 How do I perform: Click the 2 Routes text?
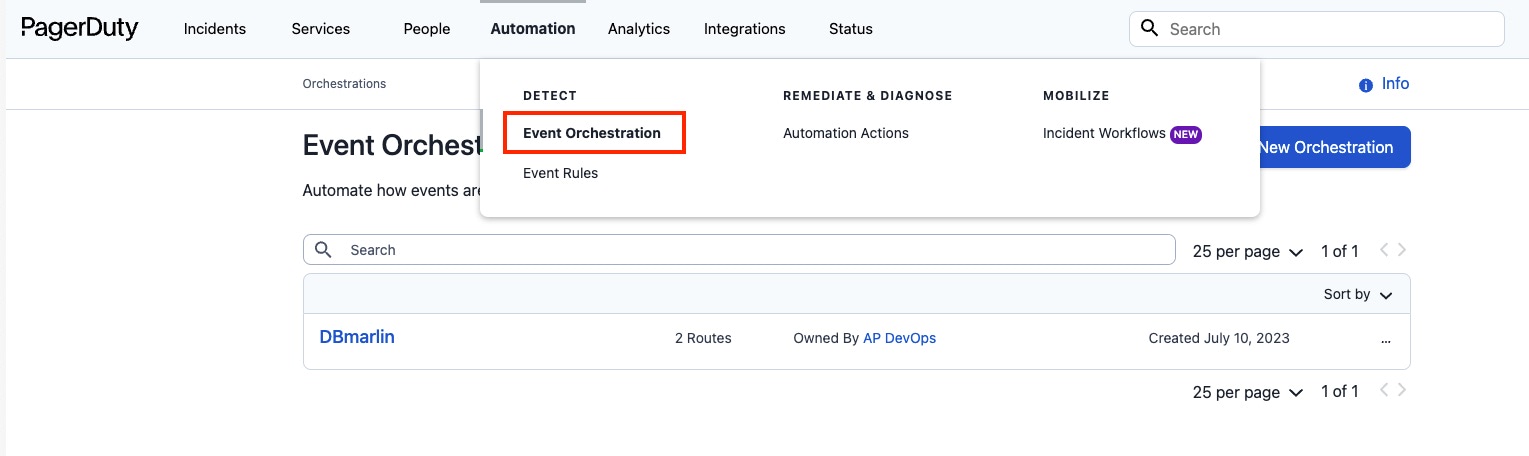(703, 338)
